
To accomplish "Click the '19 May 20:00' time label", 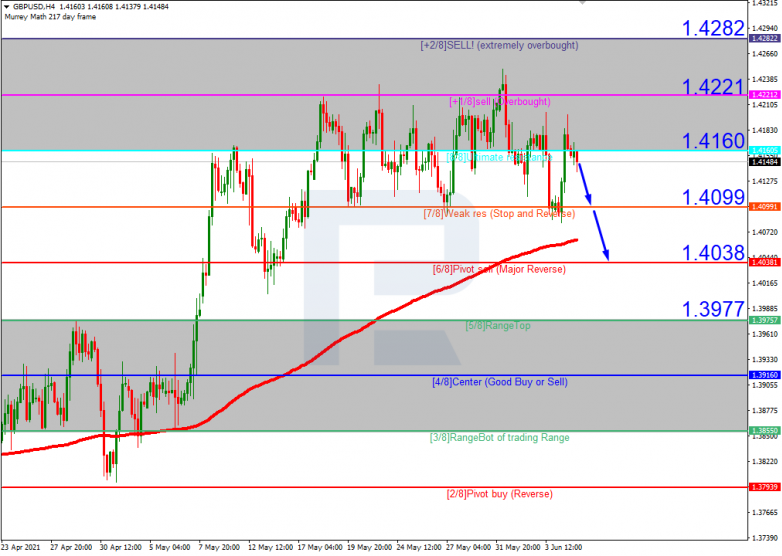I will [369, 548].
